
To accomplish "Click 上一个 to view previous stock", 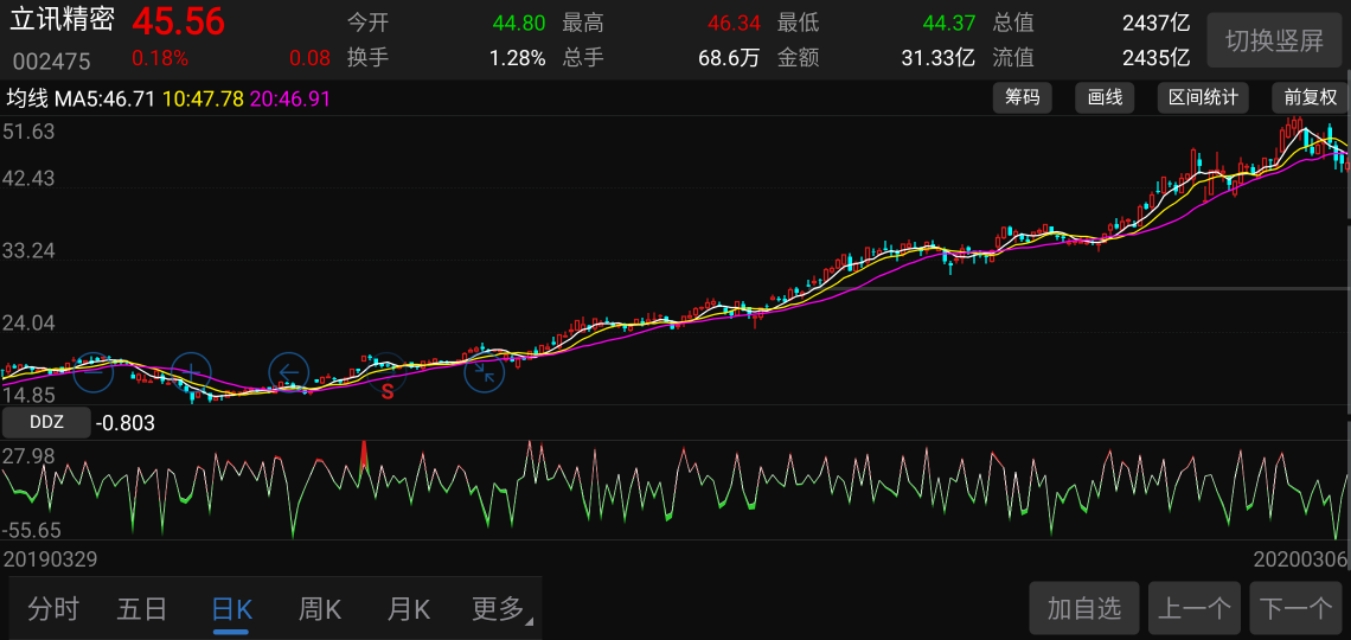I will coord(1193,607).
